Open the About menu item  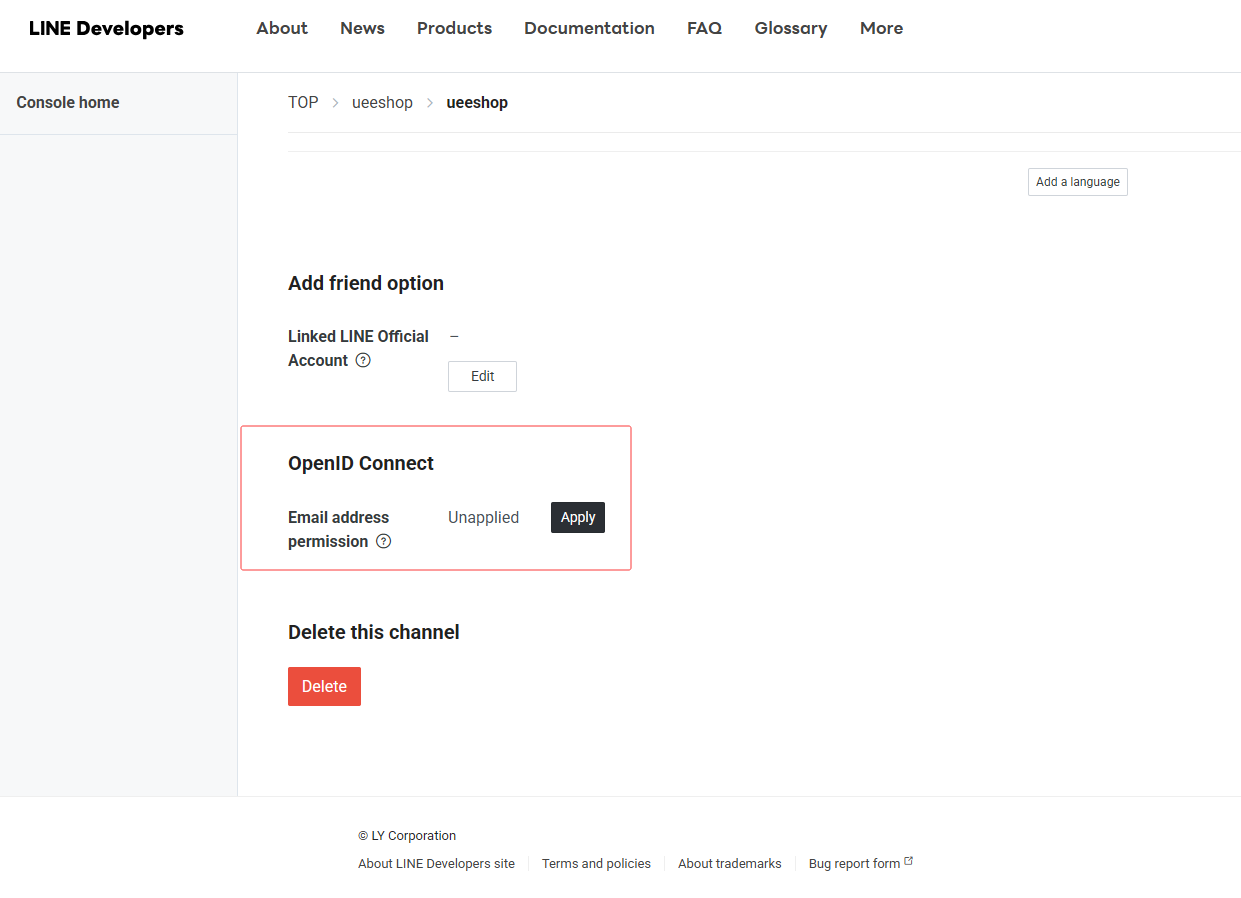click(x=282, y=28)
